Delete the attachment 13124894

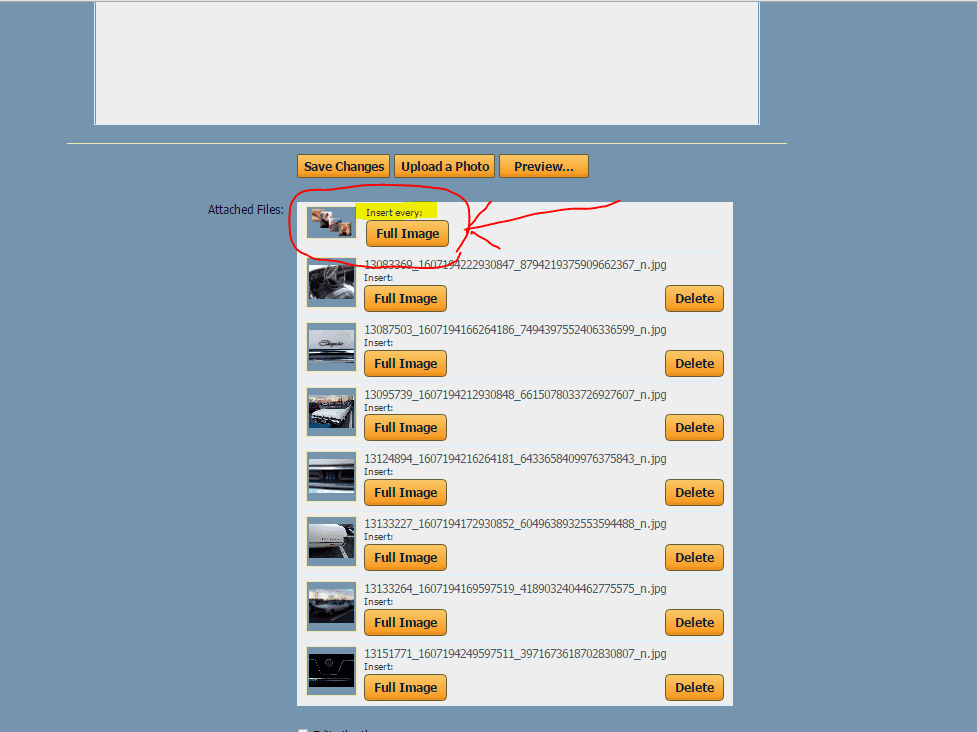pyautogui.click(x=694, y=493)
